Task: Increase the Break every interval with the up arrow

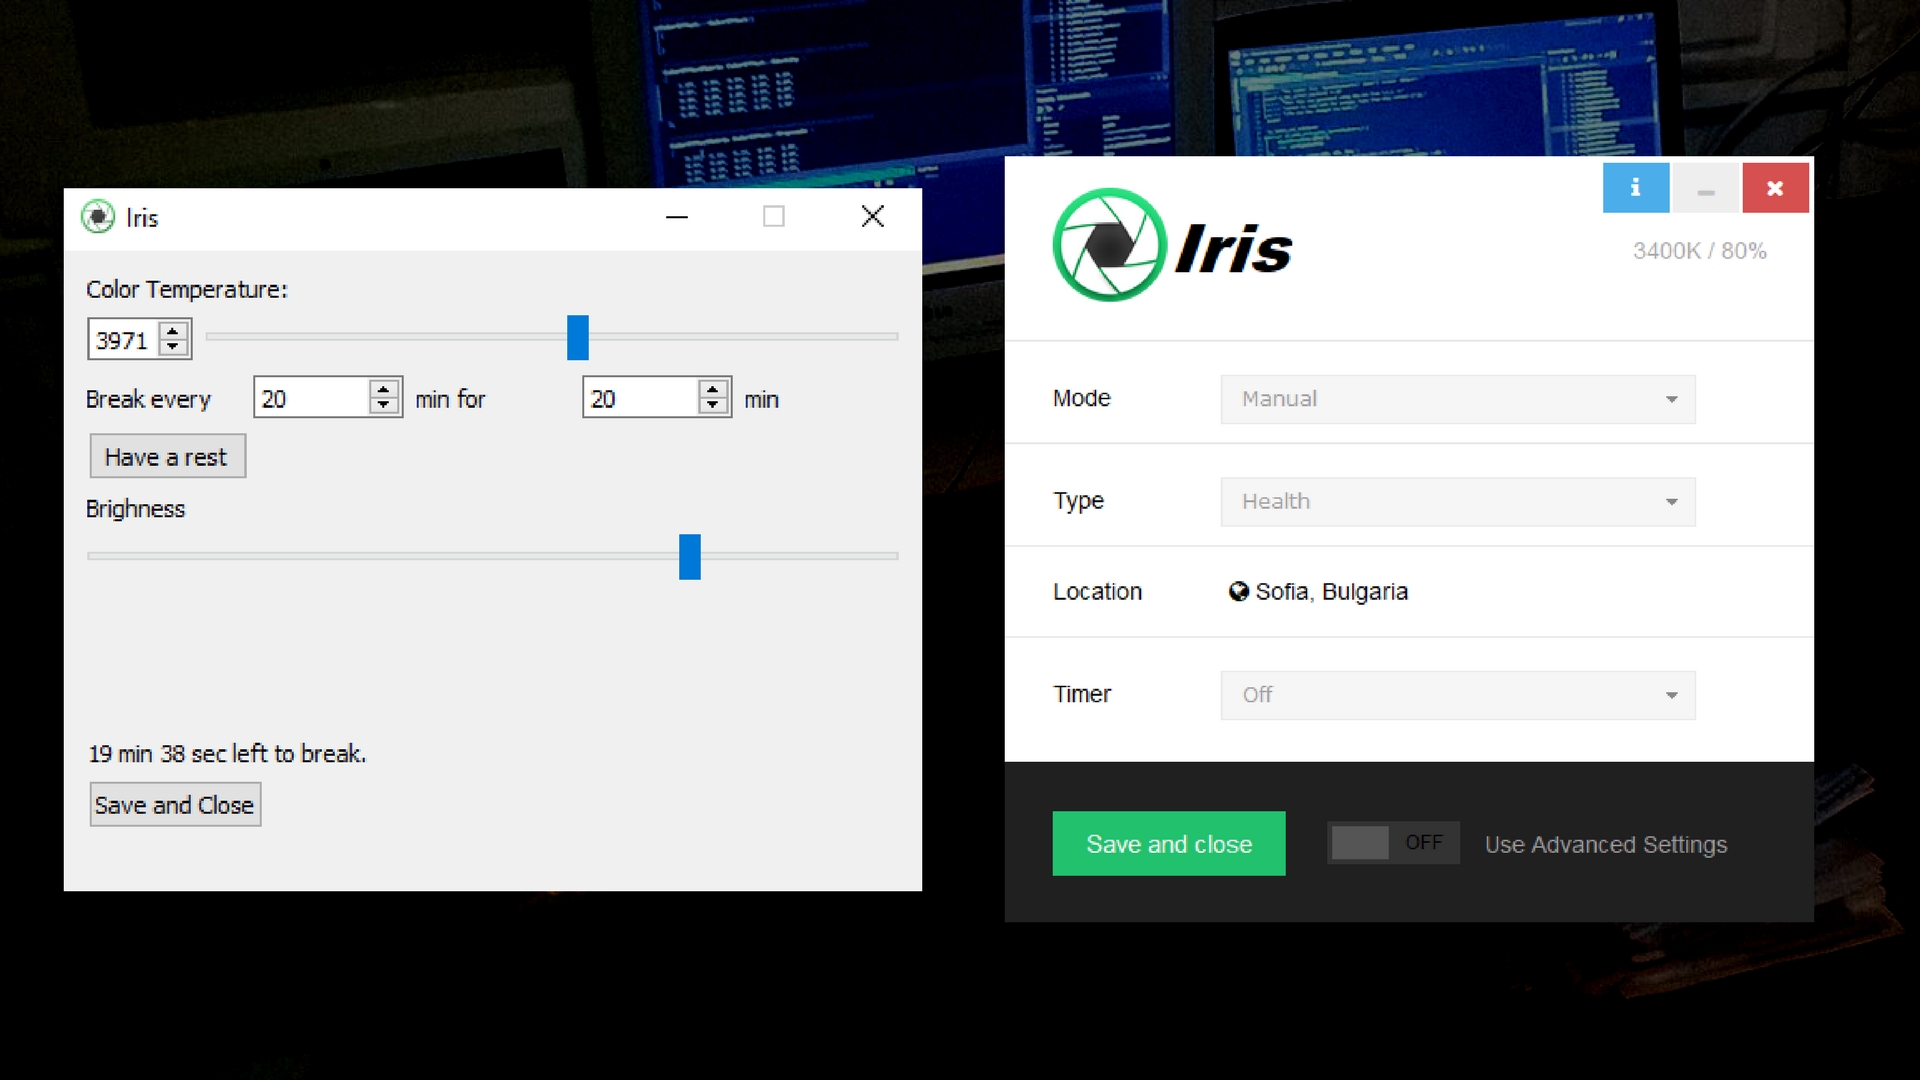Action: (384, 390)
